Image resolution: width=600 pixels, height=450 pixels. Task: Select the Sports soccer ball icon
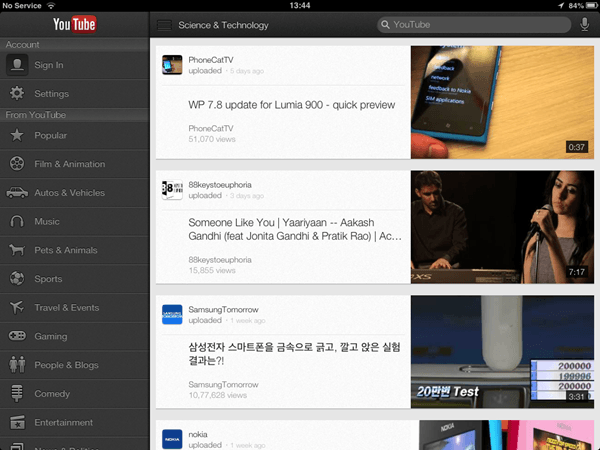[x=17, y=279]
